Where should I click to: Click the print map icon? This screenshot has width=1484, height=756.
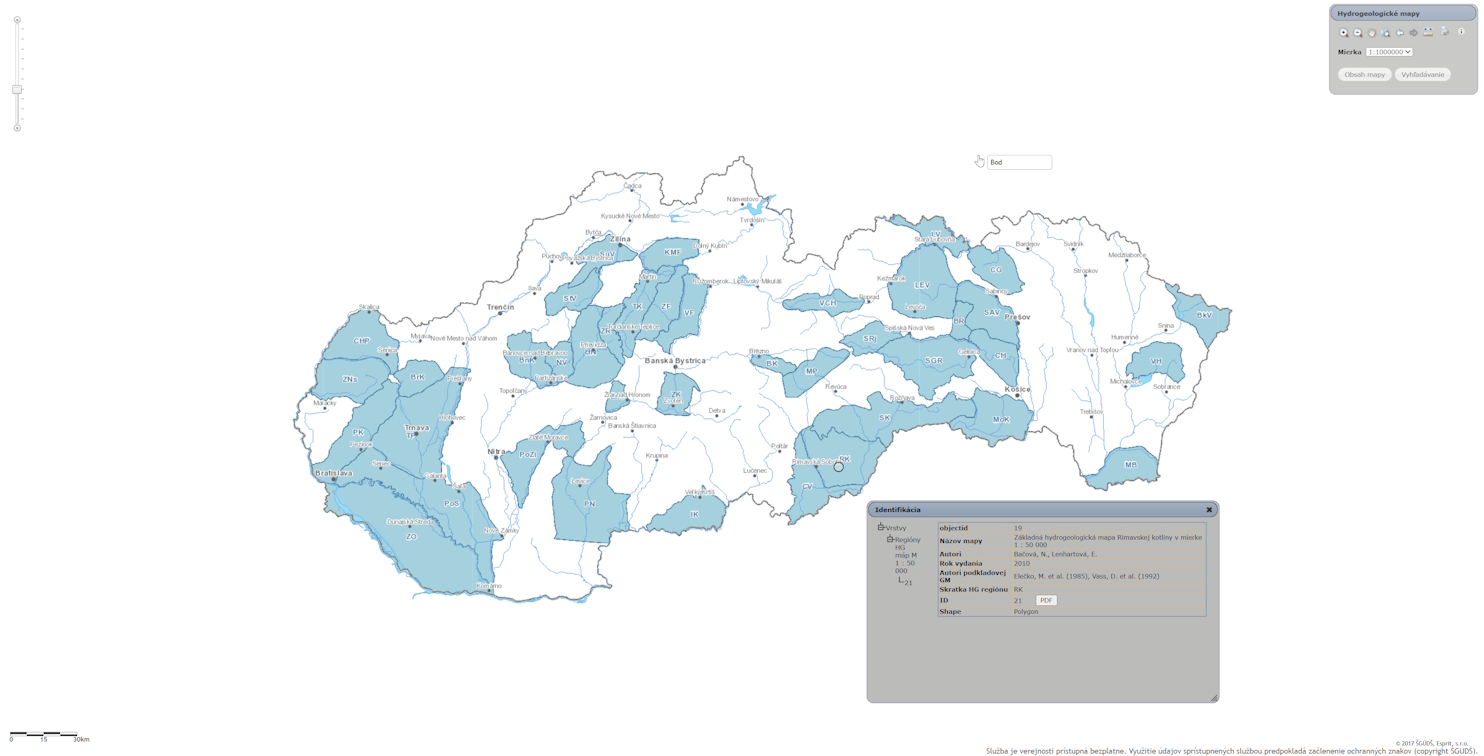point(1445,32)
